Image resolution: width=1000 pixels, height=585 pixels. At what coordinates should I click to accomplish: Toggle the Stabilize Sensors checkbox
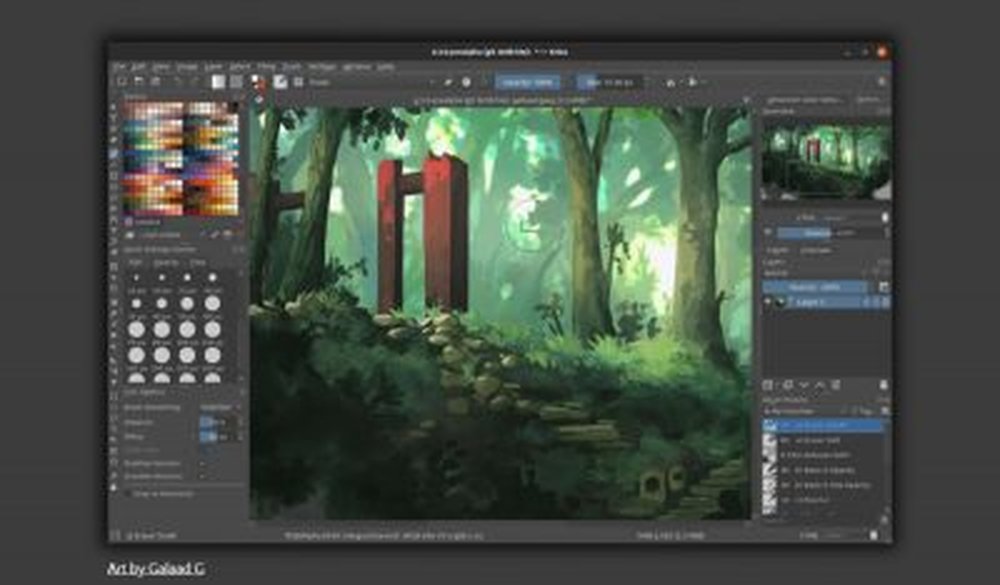point(203,476)
